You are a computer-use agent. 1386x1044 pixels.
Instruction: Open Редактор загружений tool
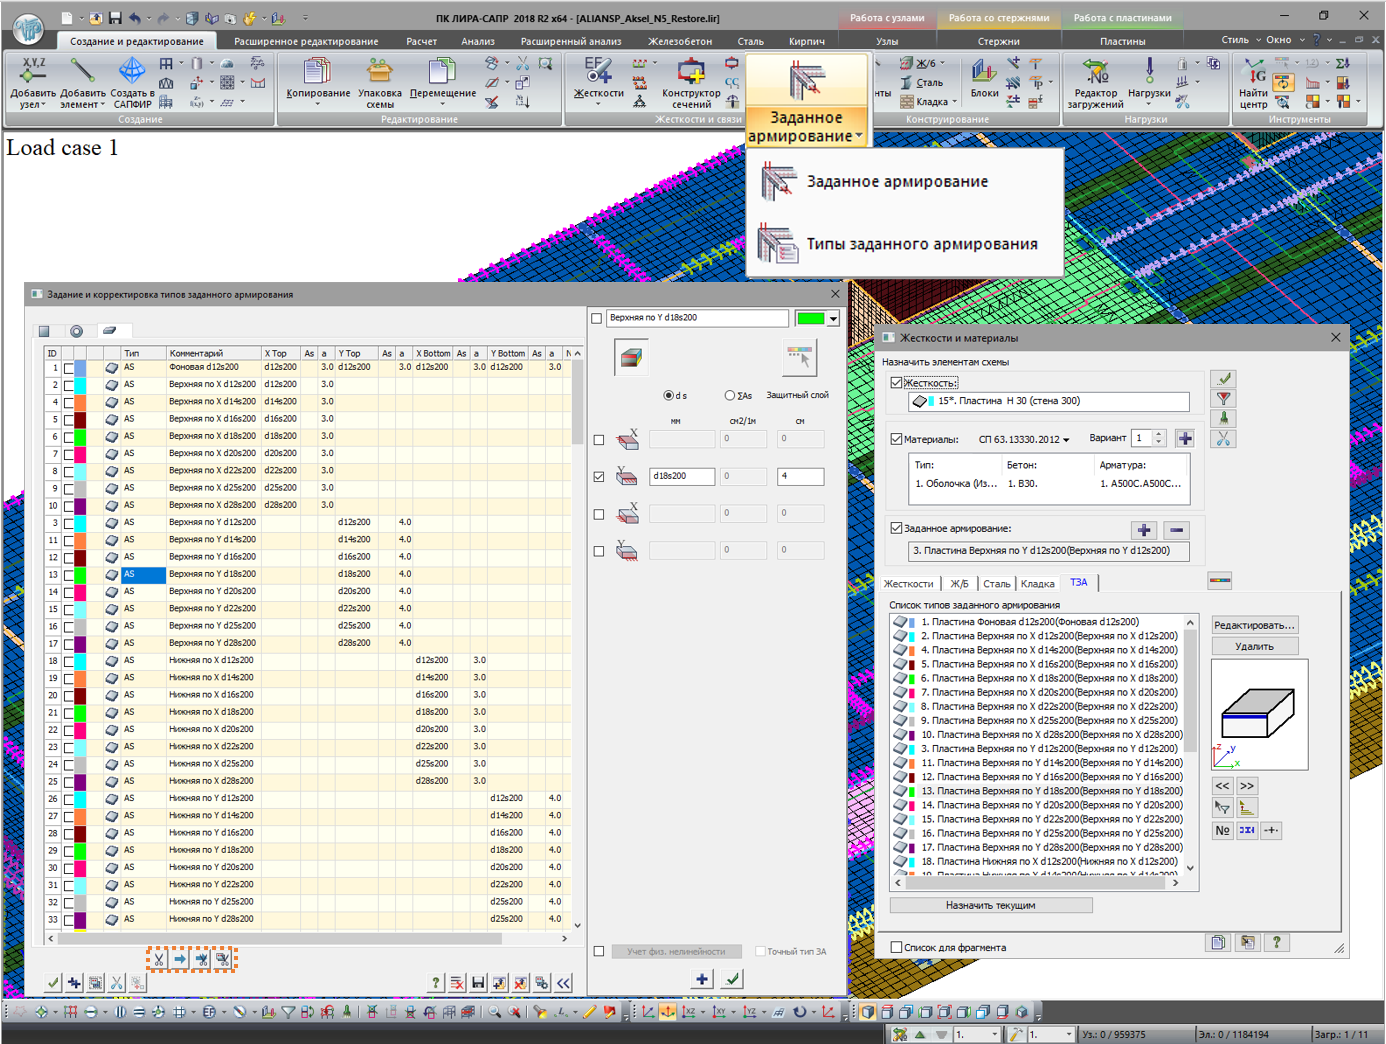click(x=1095, y=82)
